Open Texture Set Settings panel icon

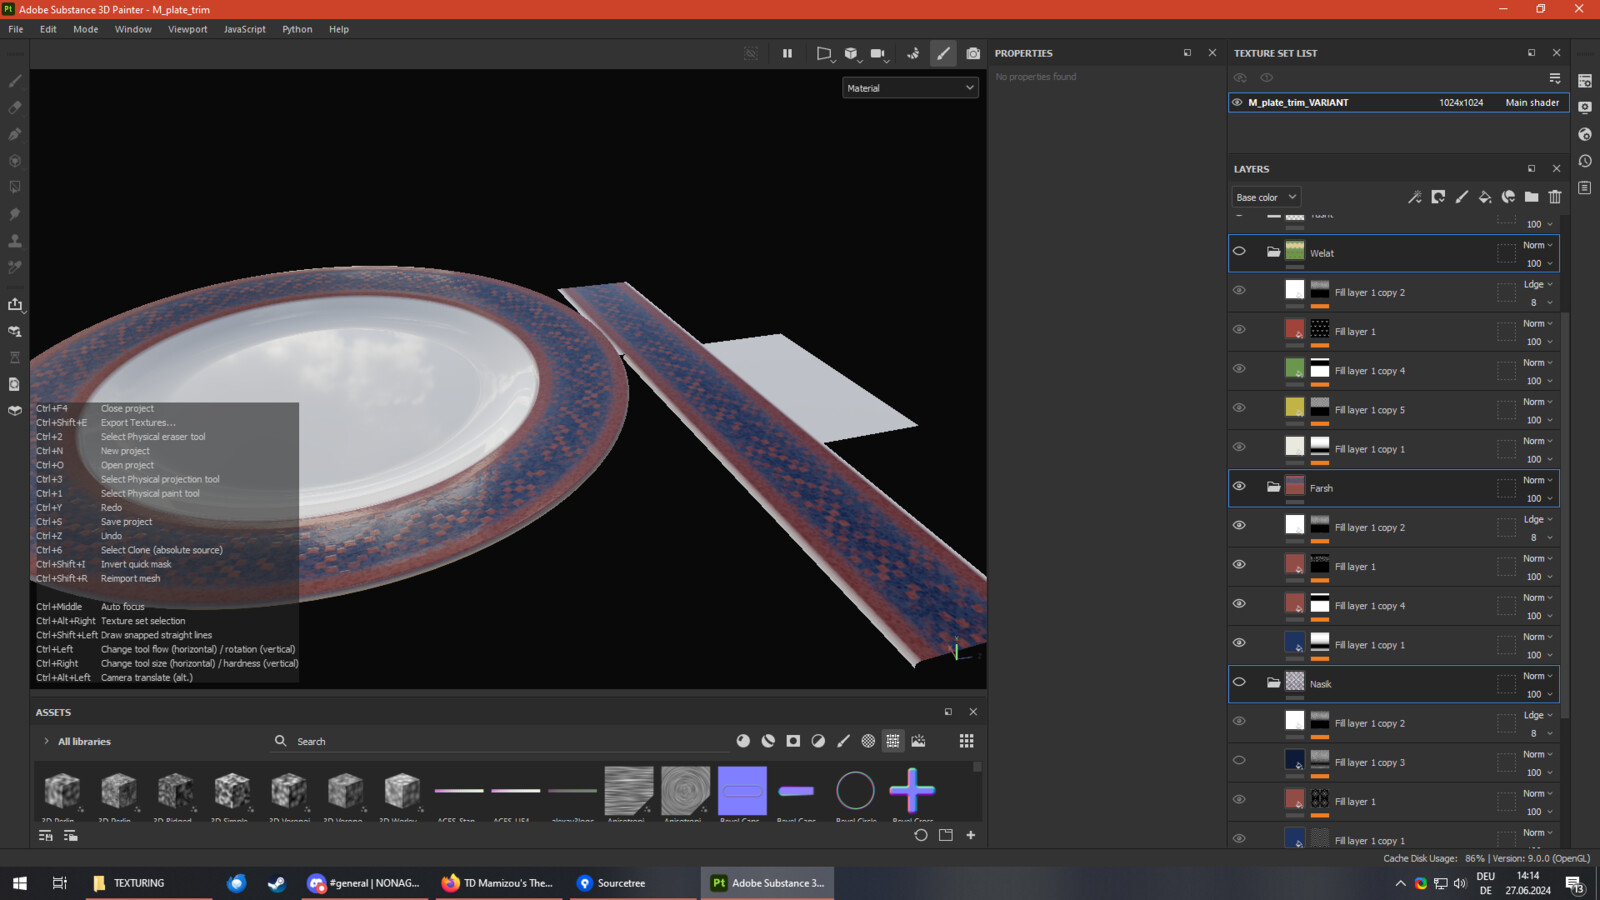(1585, 81)
